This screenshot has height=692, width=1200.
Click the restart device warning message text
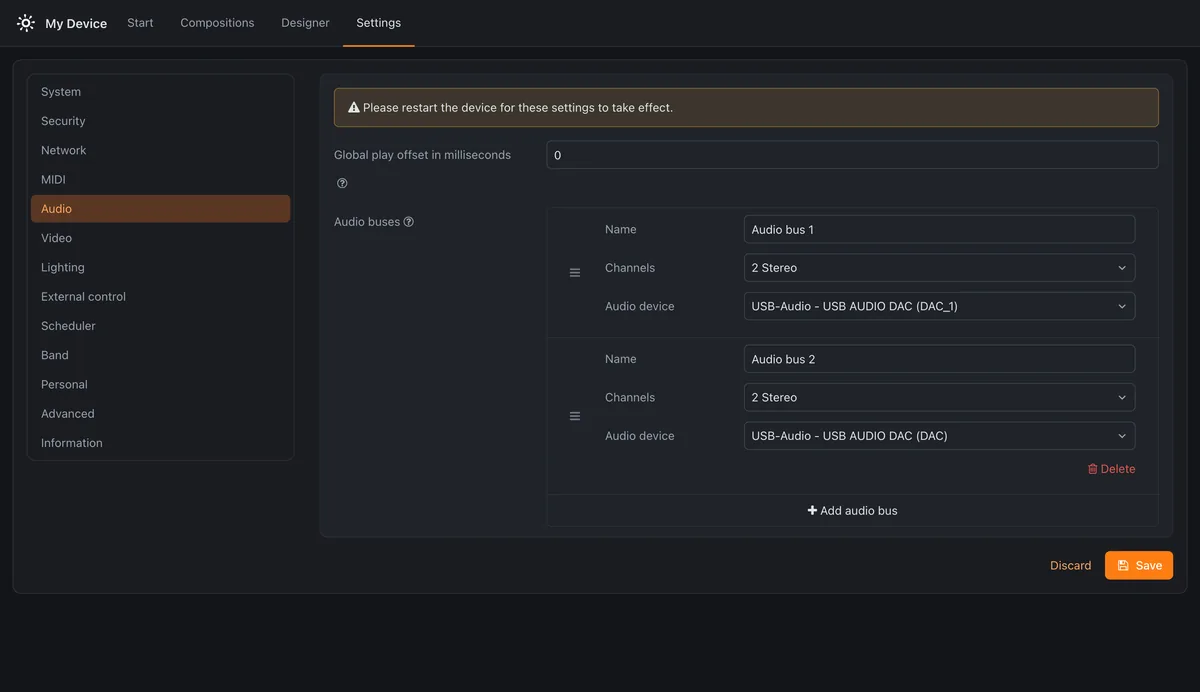pos(518,107)
